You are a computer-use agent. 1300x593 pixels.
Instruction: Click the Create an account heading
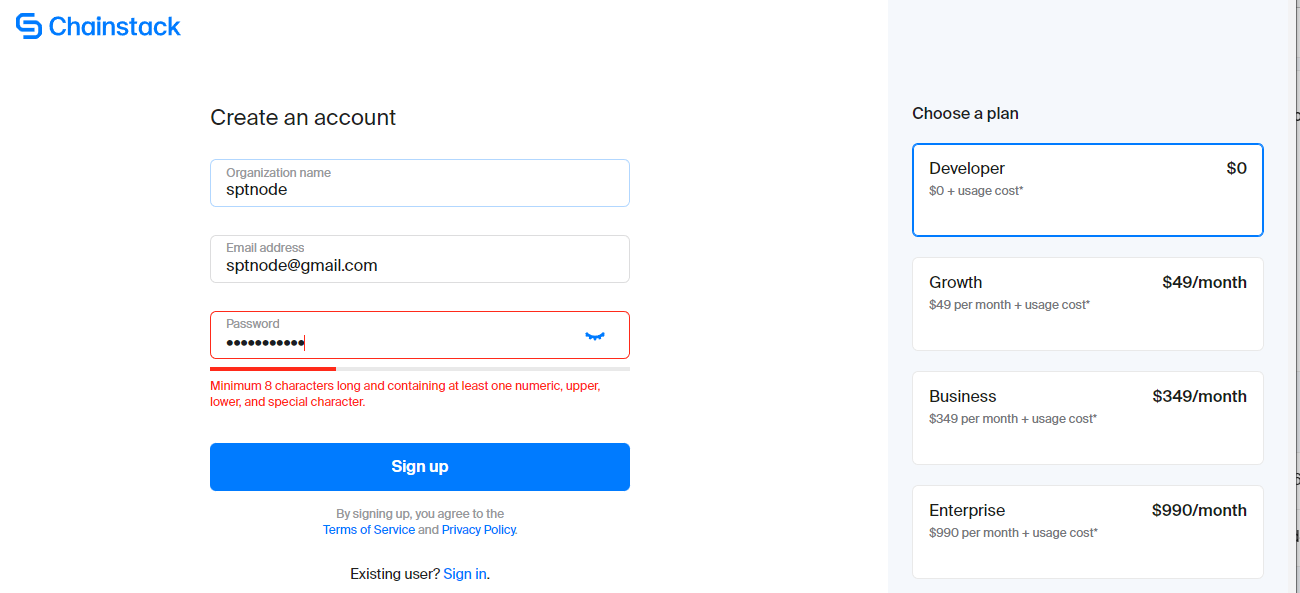(x=303, y=118)
